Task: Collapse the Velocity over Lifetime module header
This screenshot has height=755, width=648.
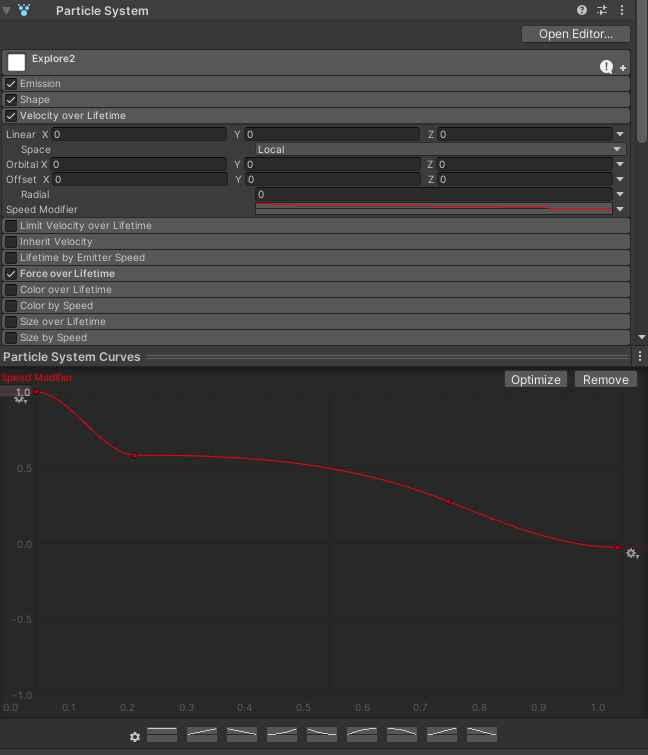Action: coord(316,116)
